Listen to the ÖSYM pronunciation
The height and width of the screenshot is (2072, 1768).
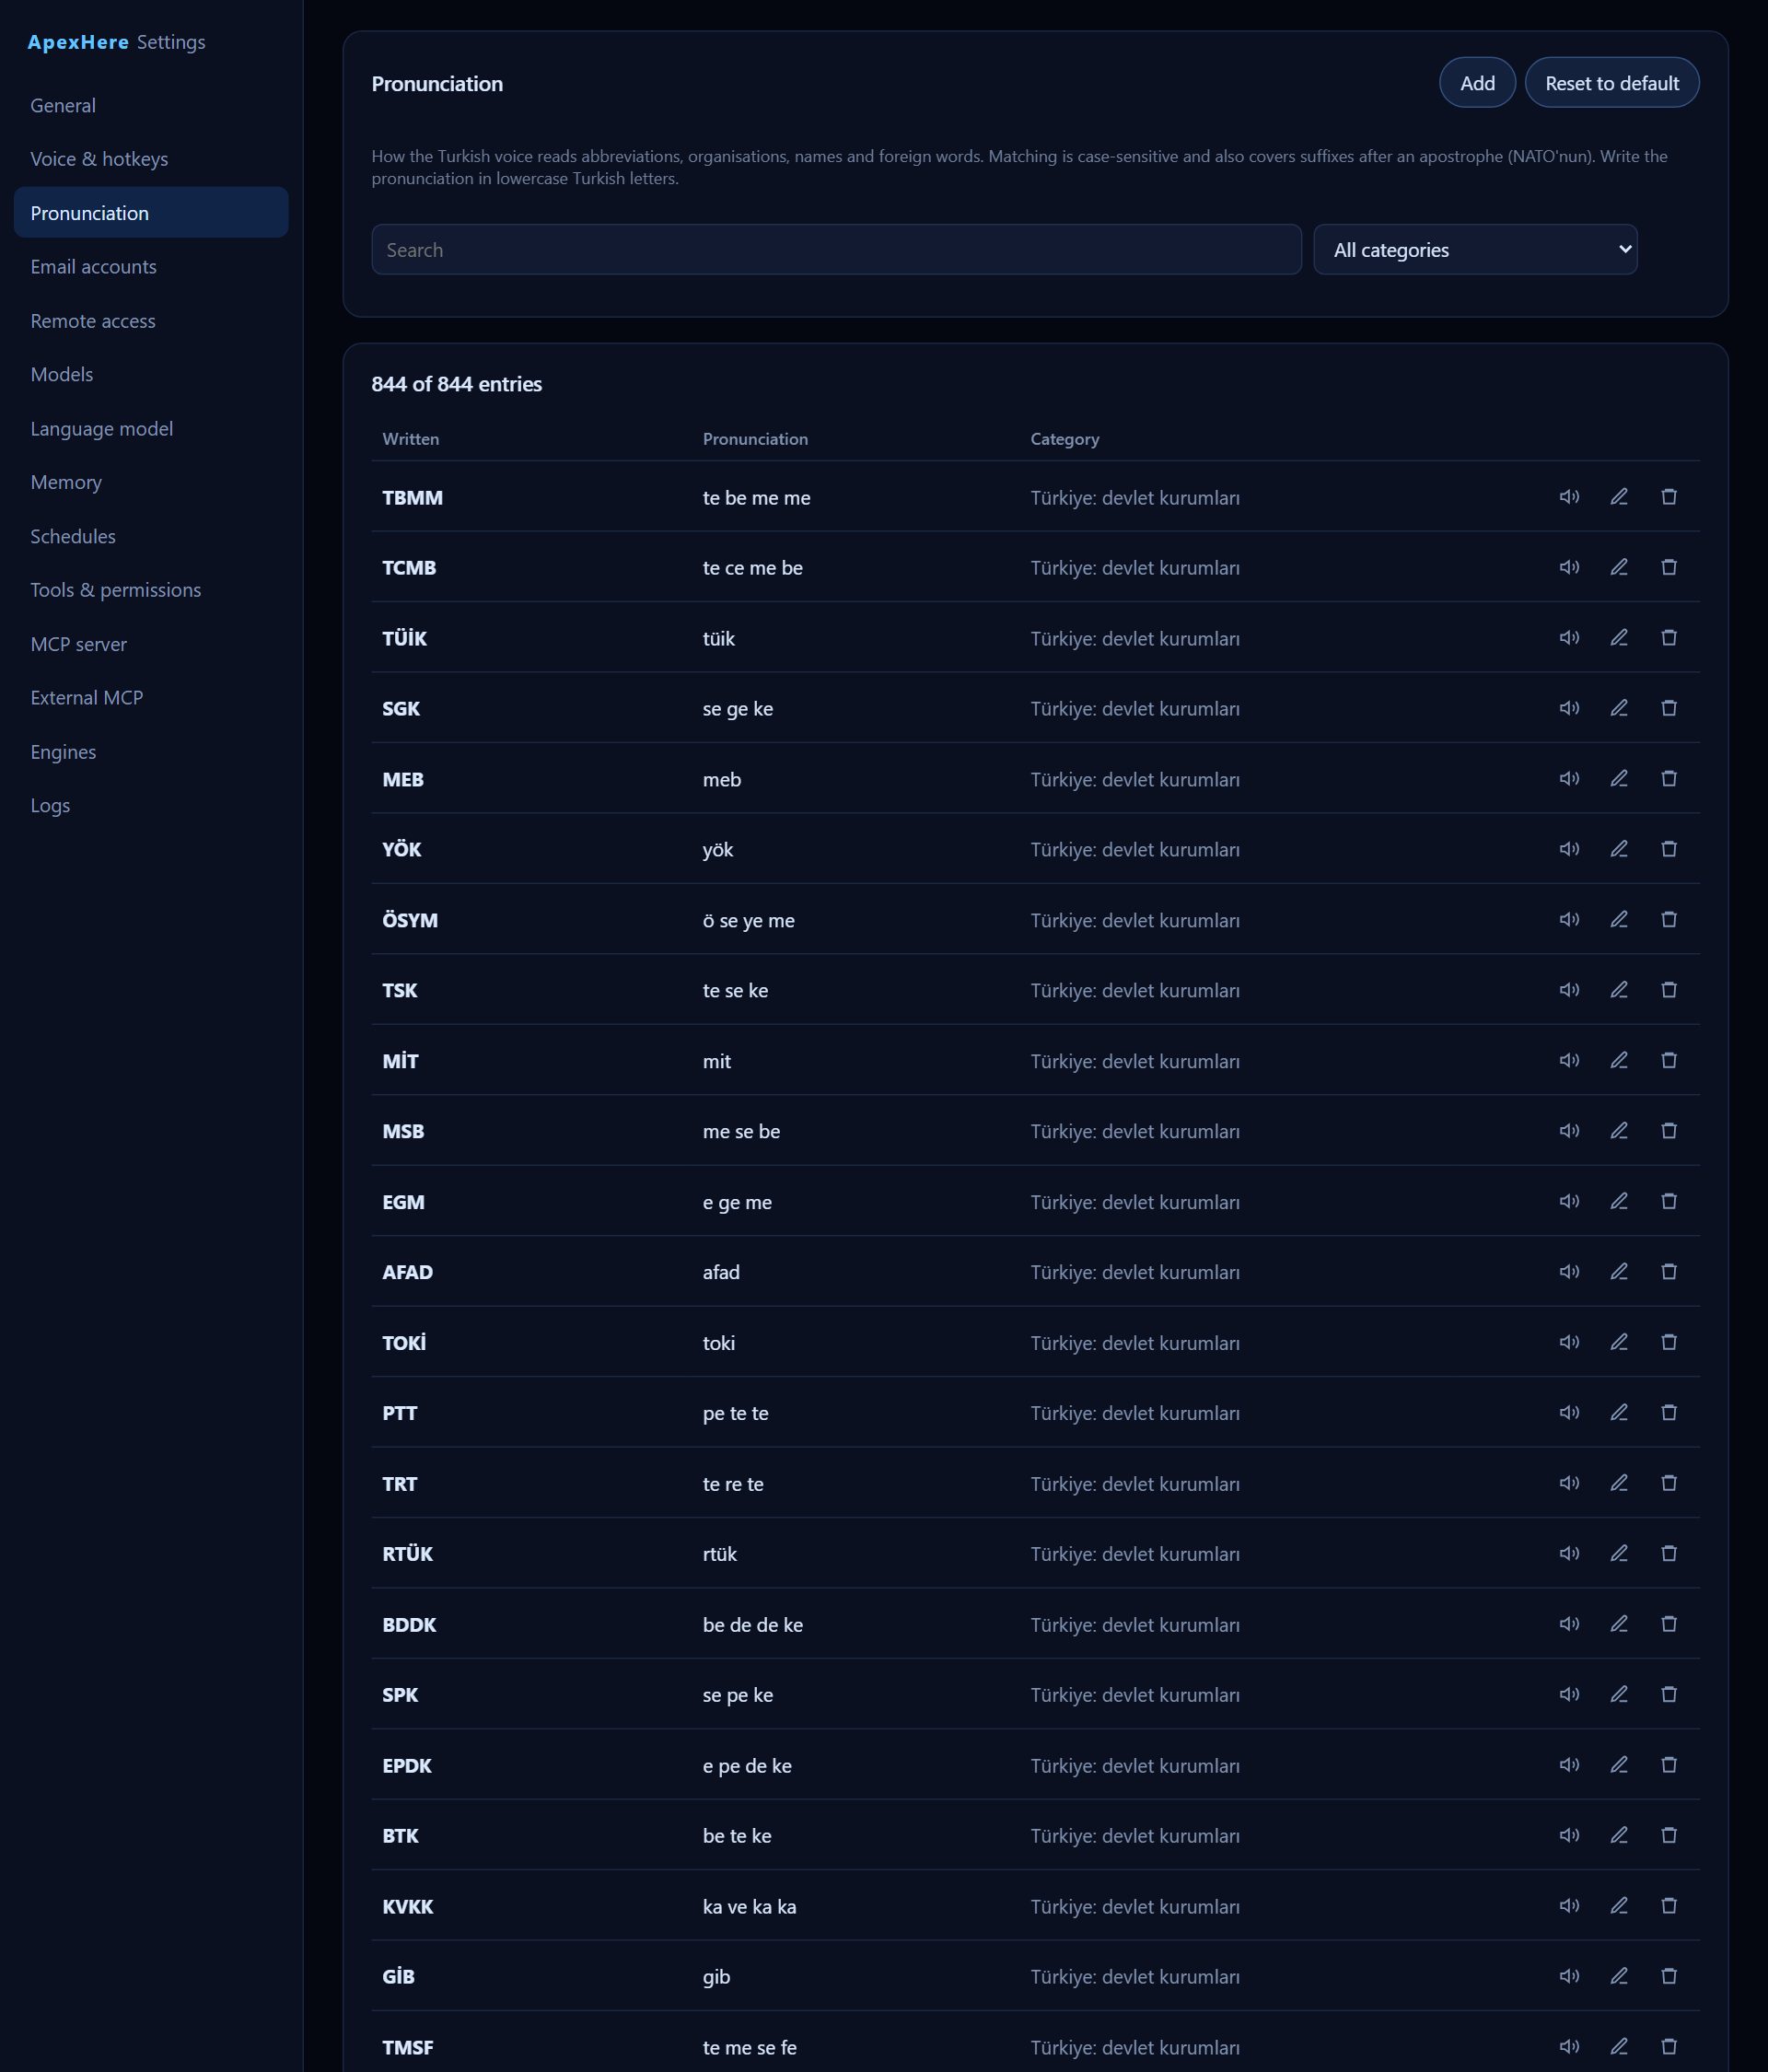click(x=1569, y=919)
